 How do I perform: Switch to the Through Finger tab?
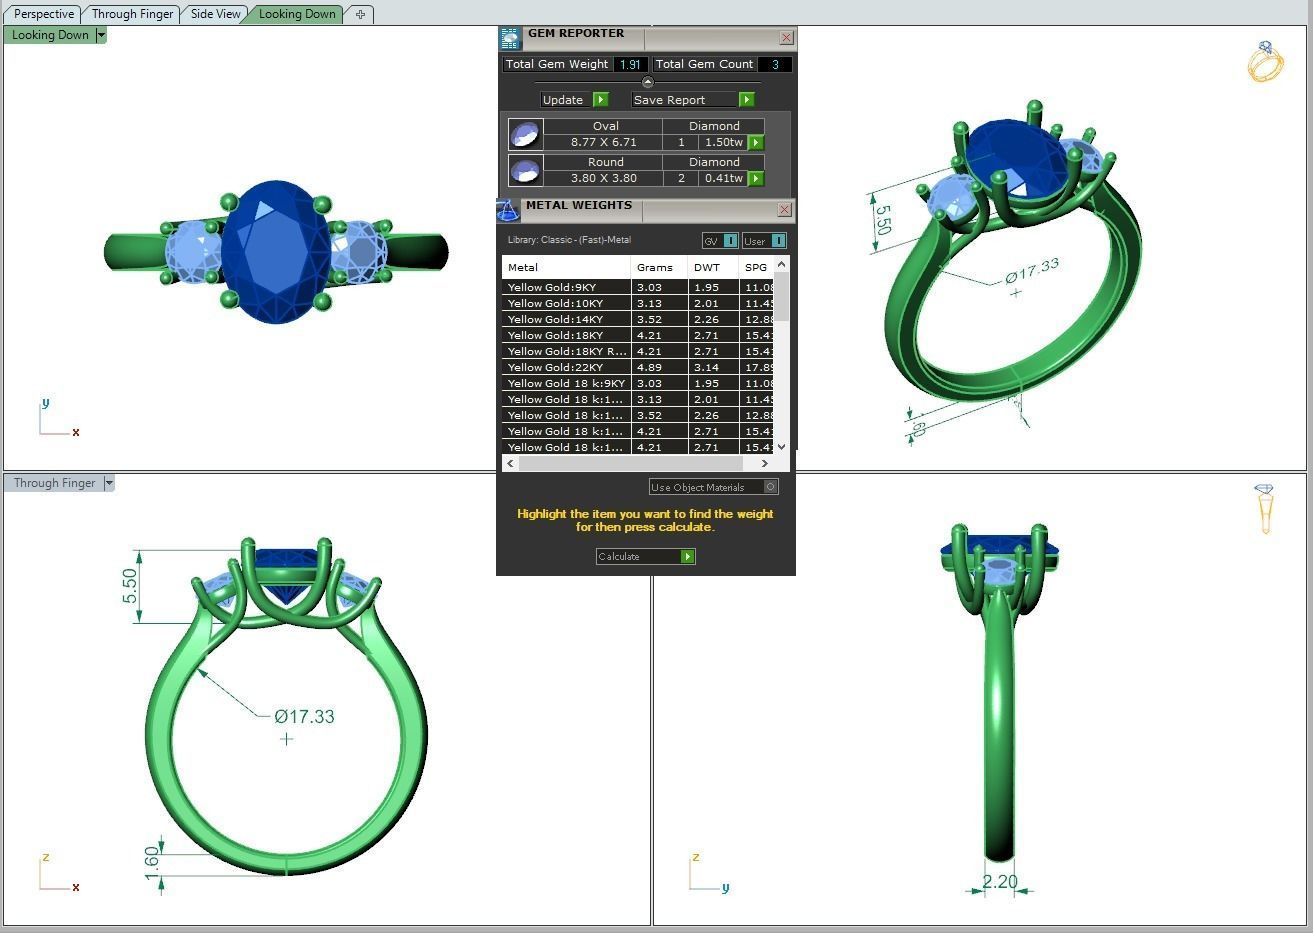point(132,14)
